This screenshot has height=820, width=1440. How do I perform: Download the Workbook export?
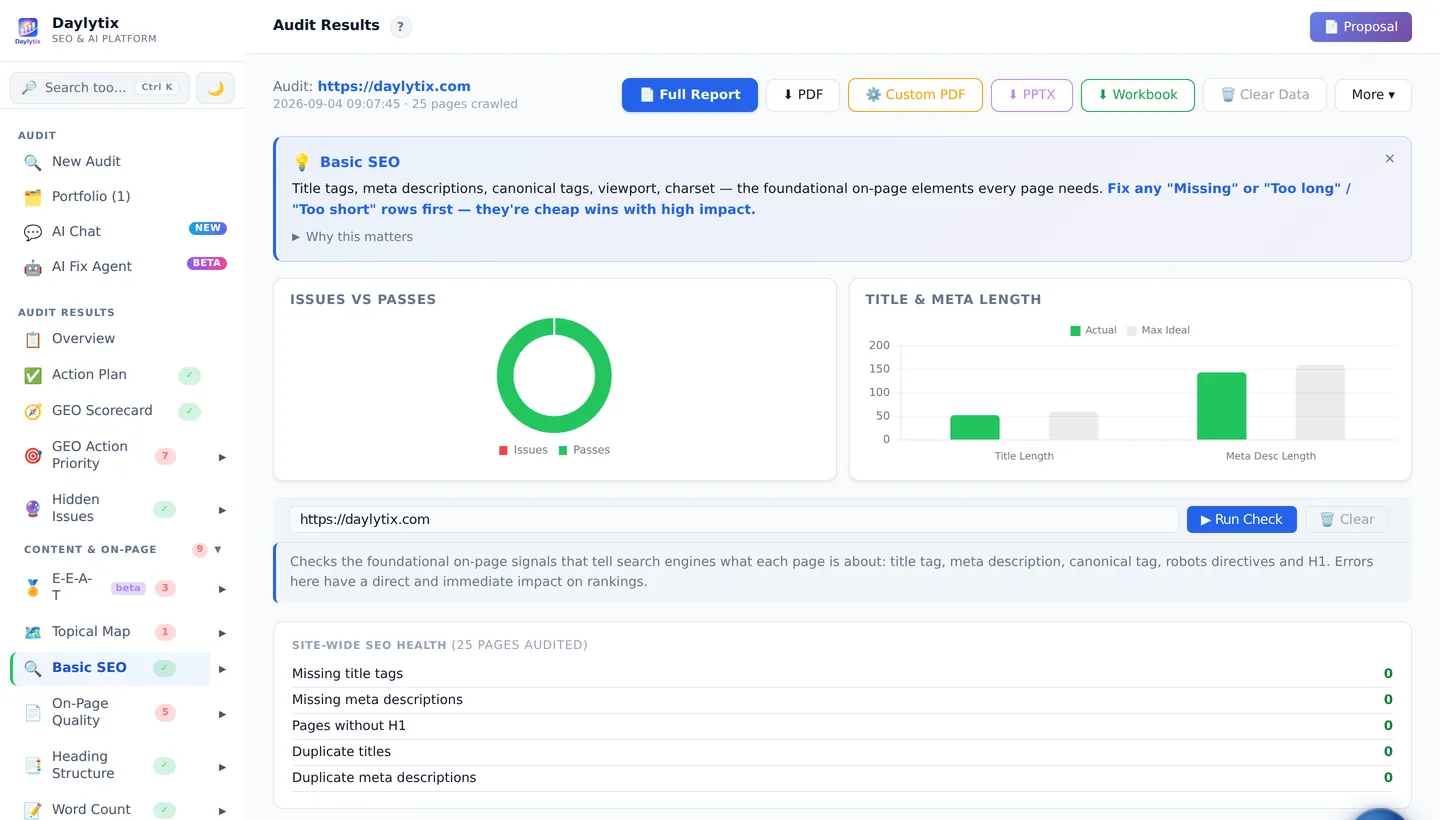(x=1138, y=95)
